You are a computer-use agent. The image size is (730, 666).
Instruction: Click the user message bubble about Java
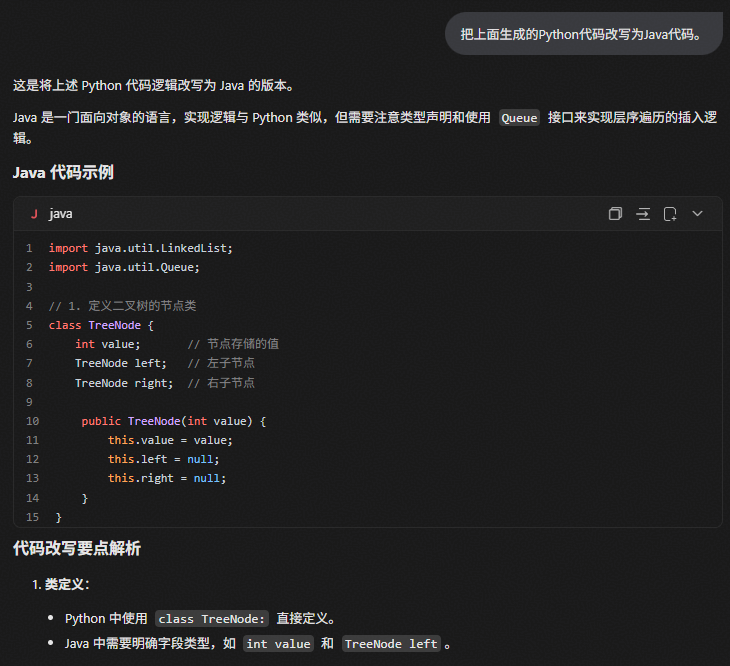[583, 34]
